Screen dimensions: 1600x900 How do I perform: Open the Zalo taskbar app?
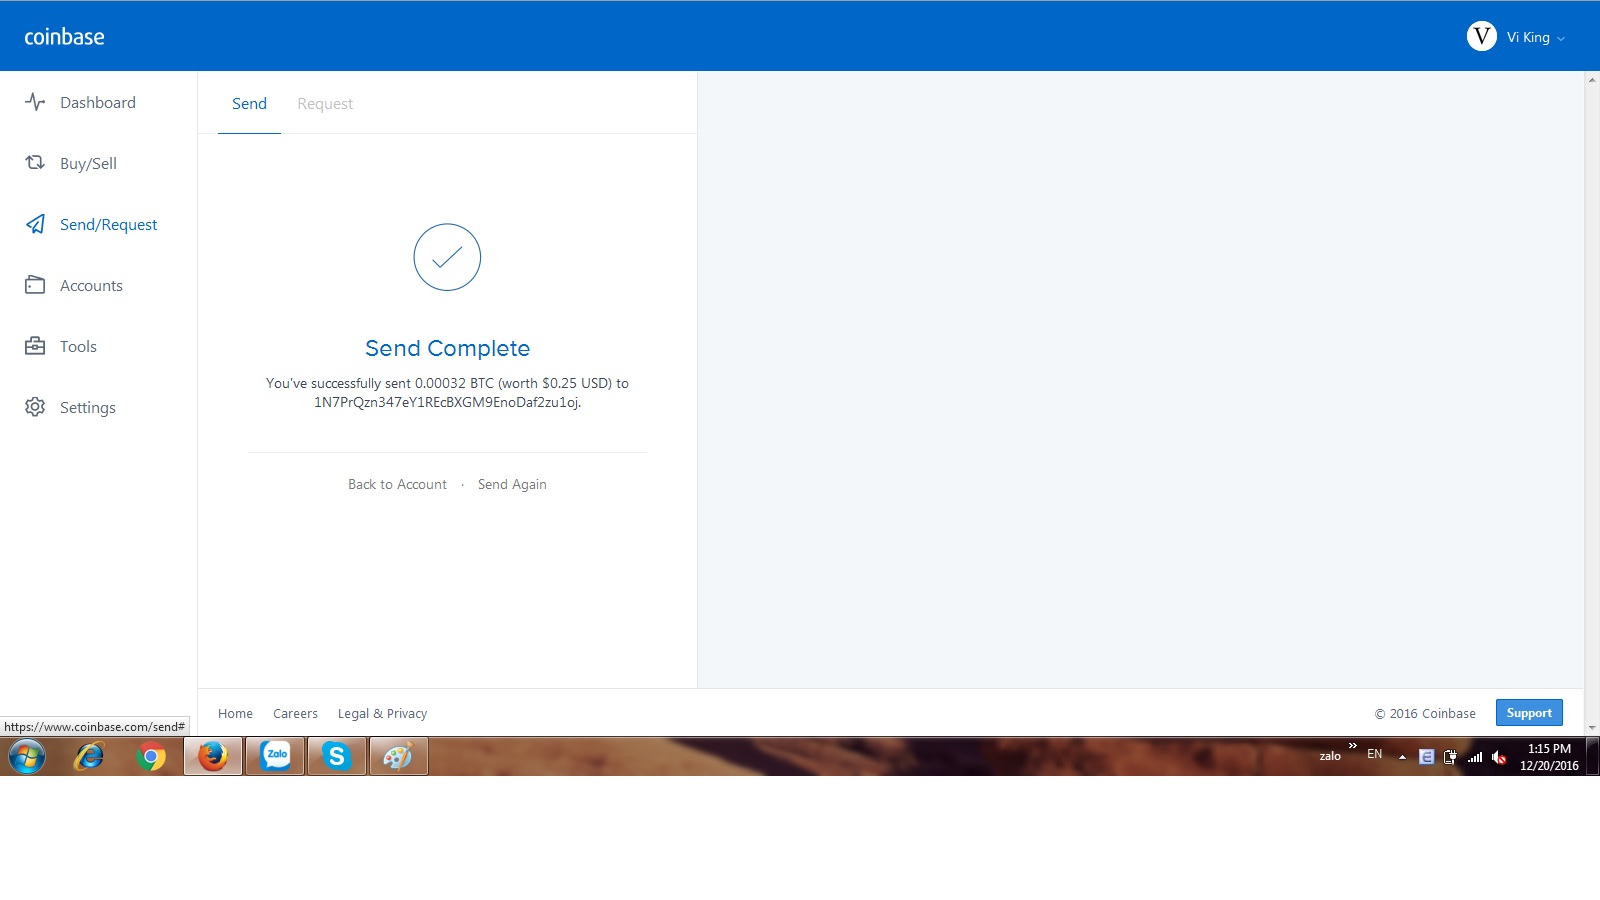[x=275, y=756]
